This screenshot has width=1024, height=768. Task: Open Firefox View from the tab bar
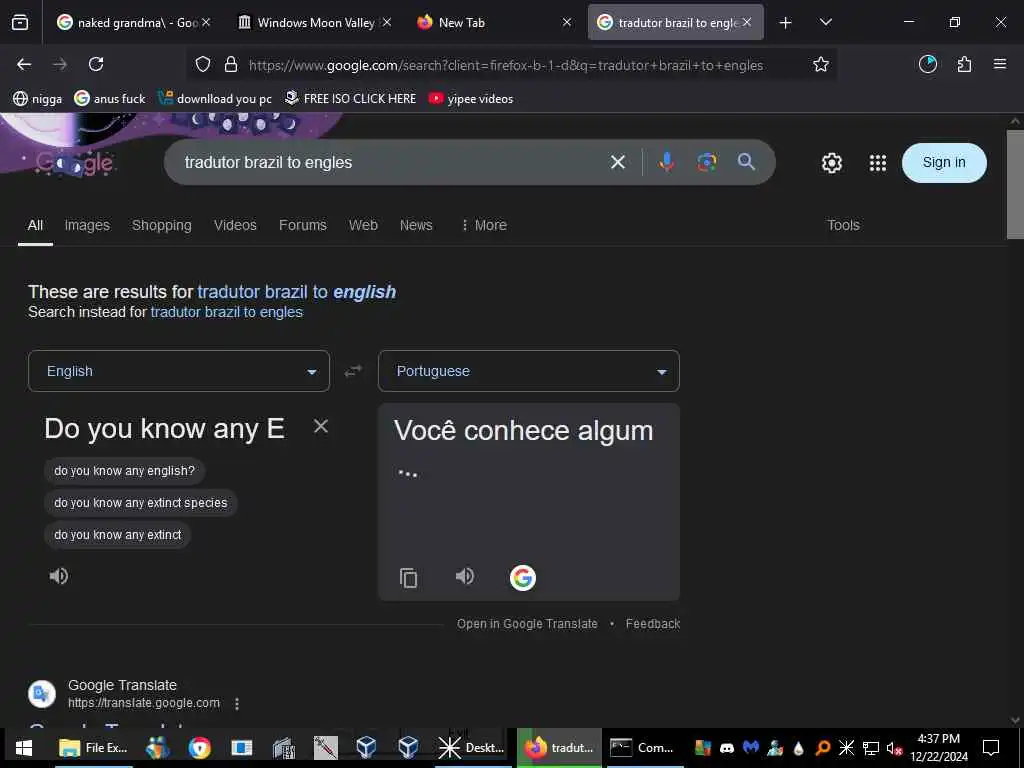point(20,22)
